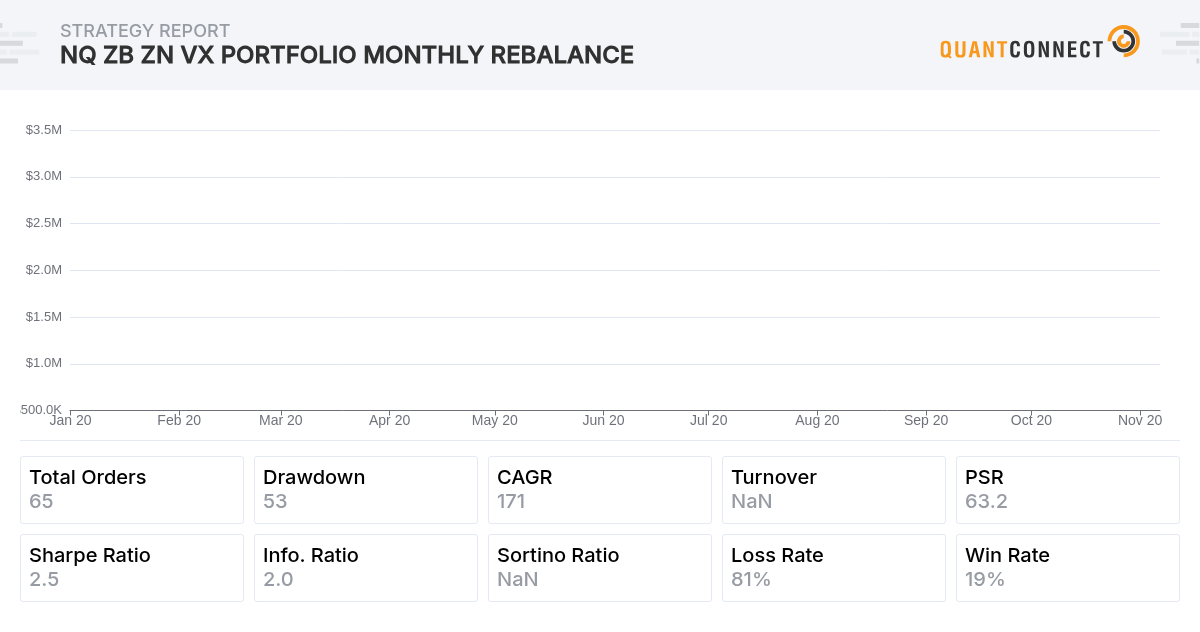
Task: Click the $3.5M y-axis label
Action: (x=44, y=130)
